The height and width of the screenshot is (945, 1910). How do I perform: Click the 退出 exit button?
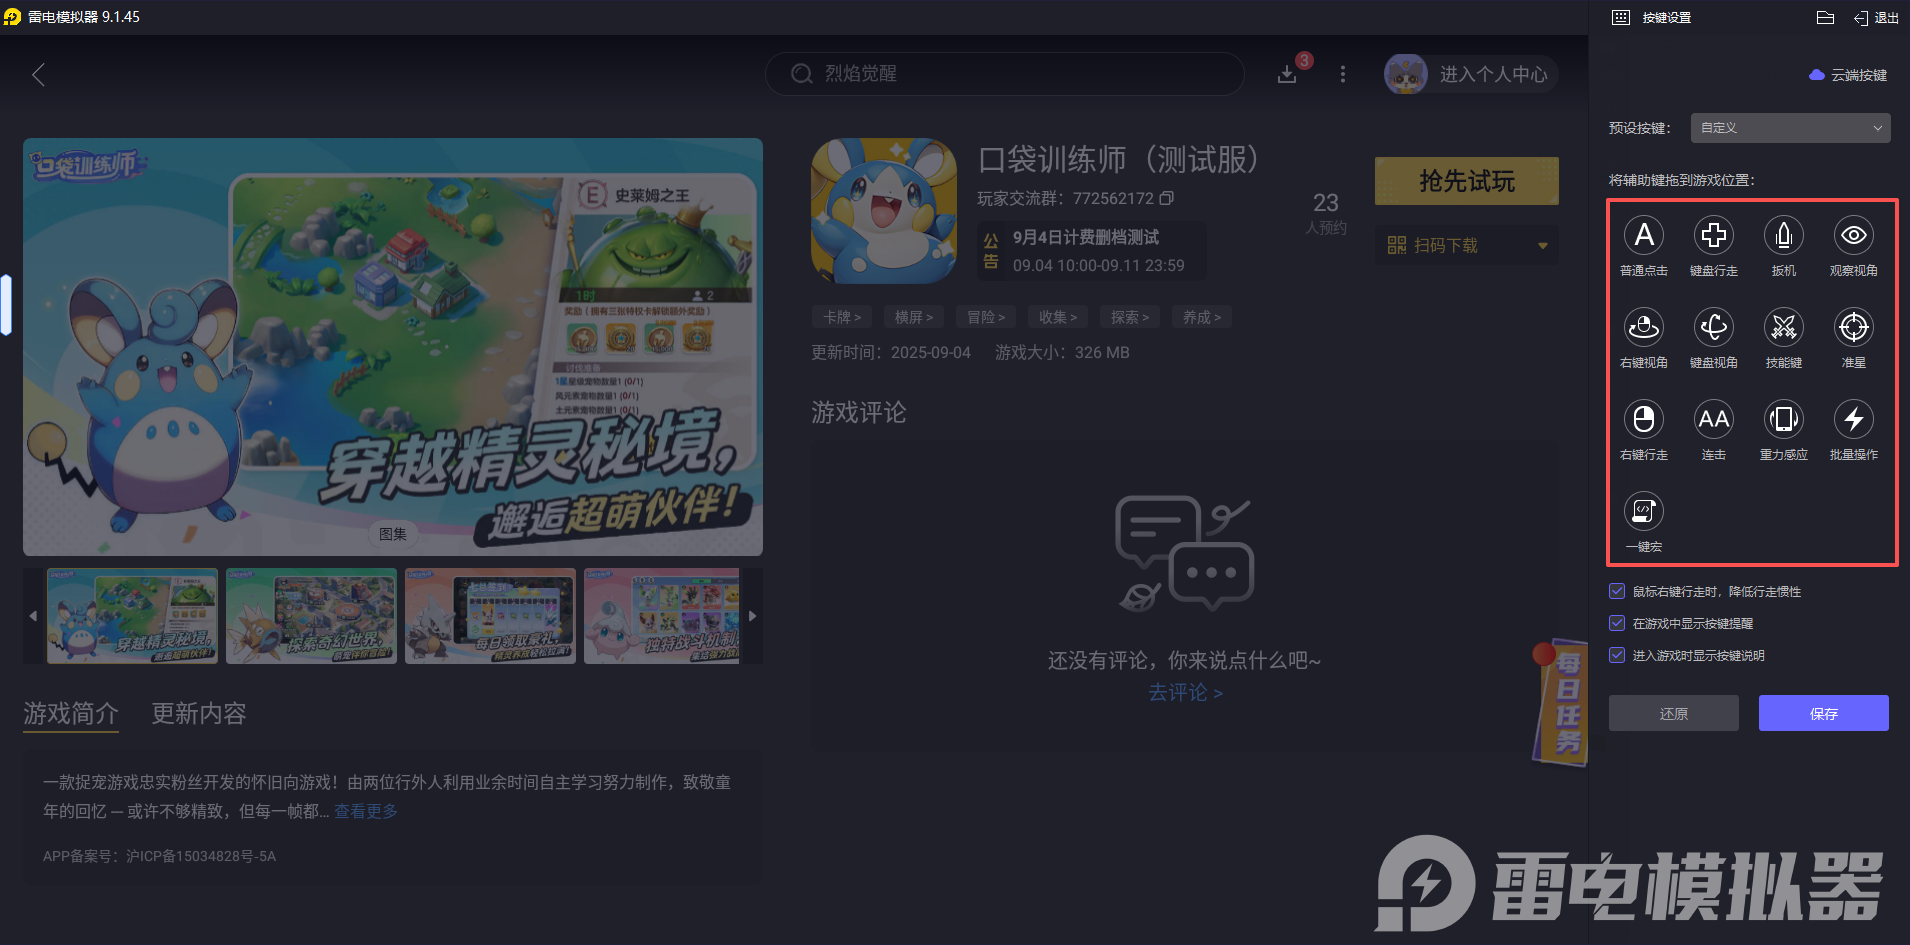point(1876,17)
